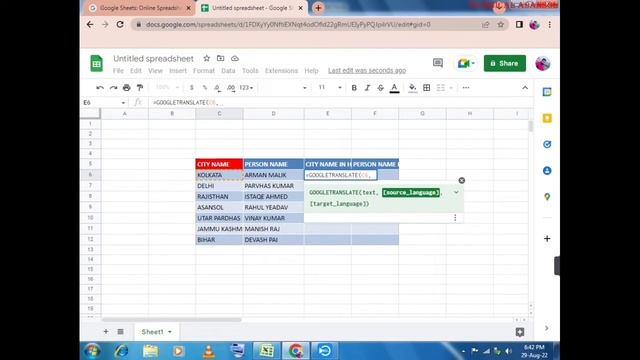
Task: Rename the Untitled spreadsheet title
Action: pos(153,58)
